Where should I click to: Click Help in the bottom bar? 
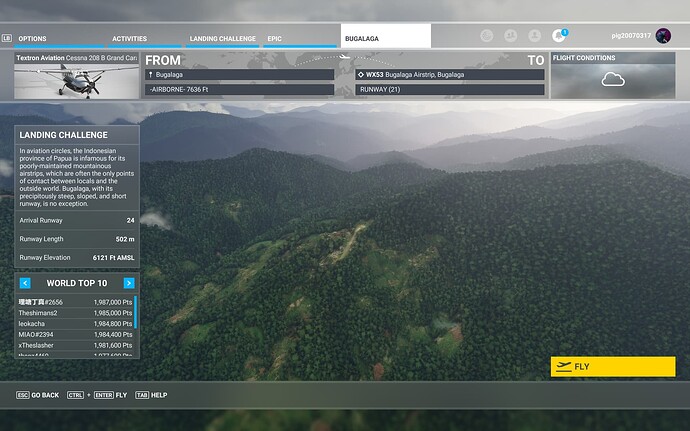151,395
